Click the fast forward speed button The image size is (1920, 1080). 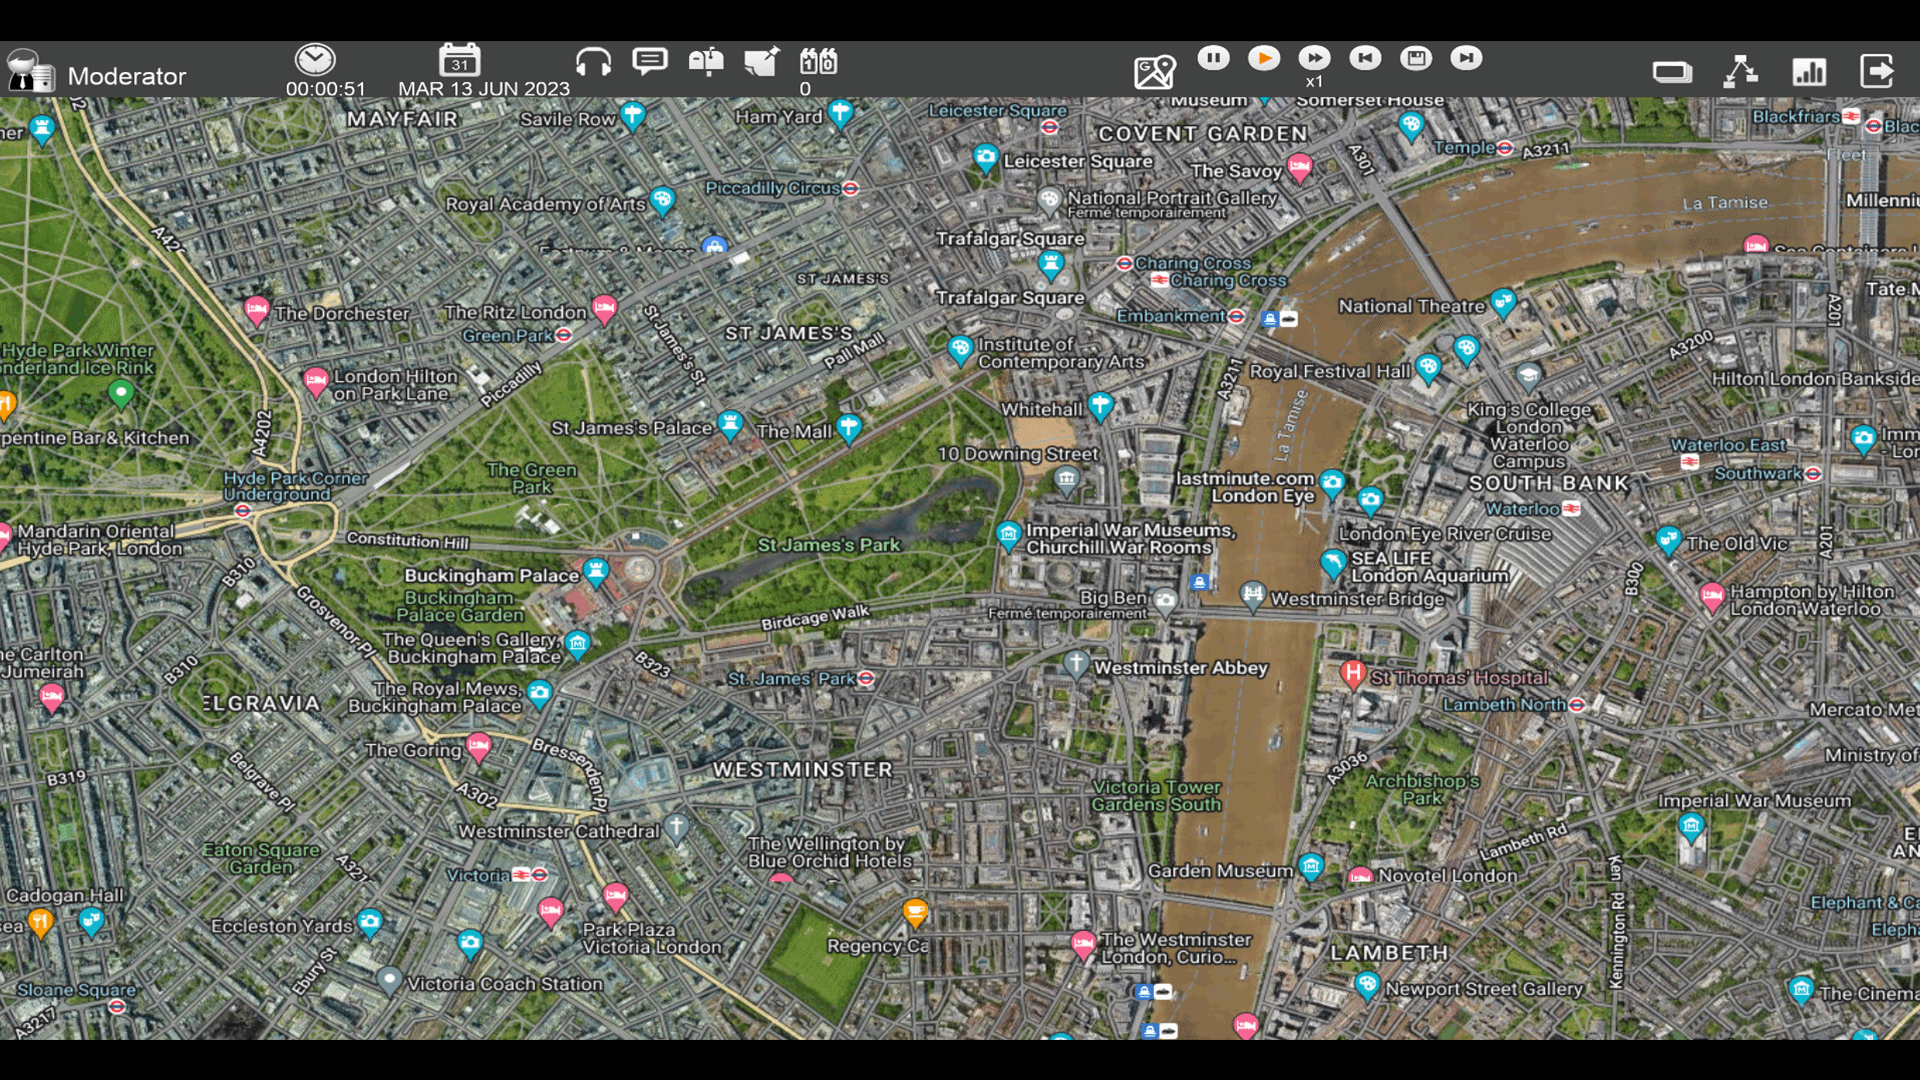(1314, 58)
